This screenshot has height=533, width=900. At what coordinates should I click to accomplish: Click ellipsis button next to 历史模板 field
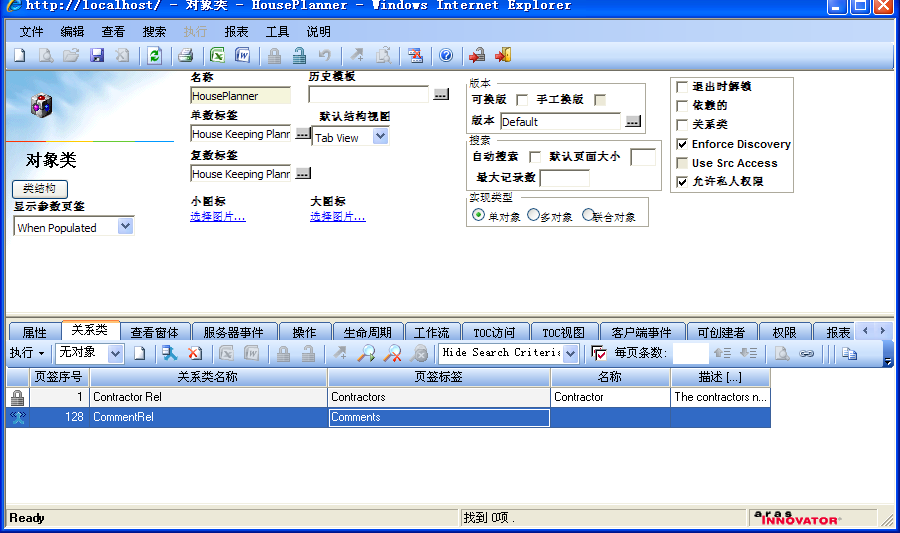click(x=441, y=94)
